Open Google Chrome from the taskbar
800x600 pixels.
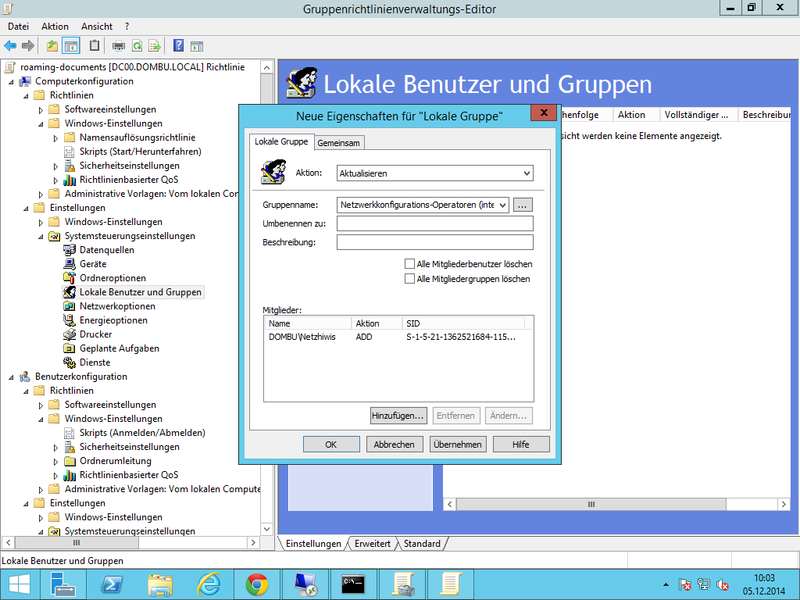[x=257, y=583]
